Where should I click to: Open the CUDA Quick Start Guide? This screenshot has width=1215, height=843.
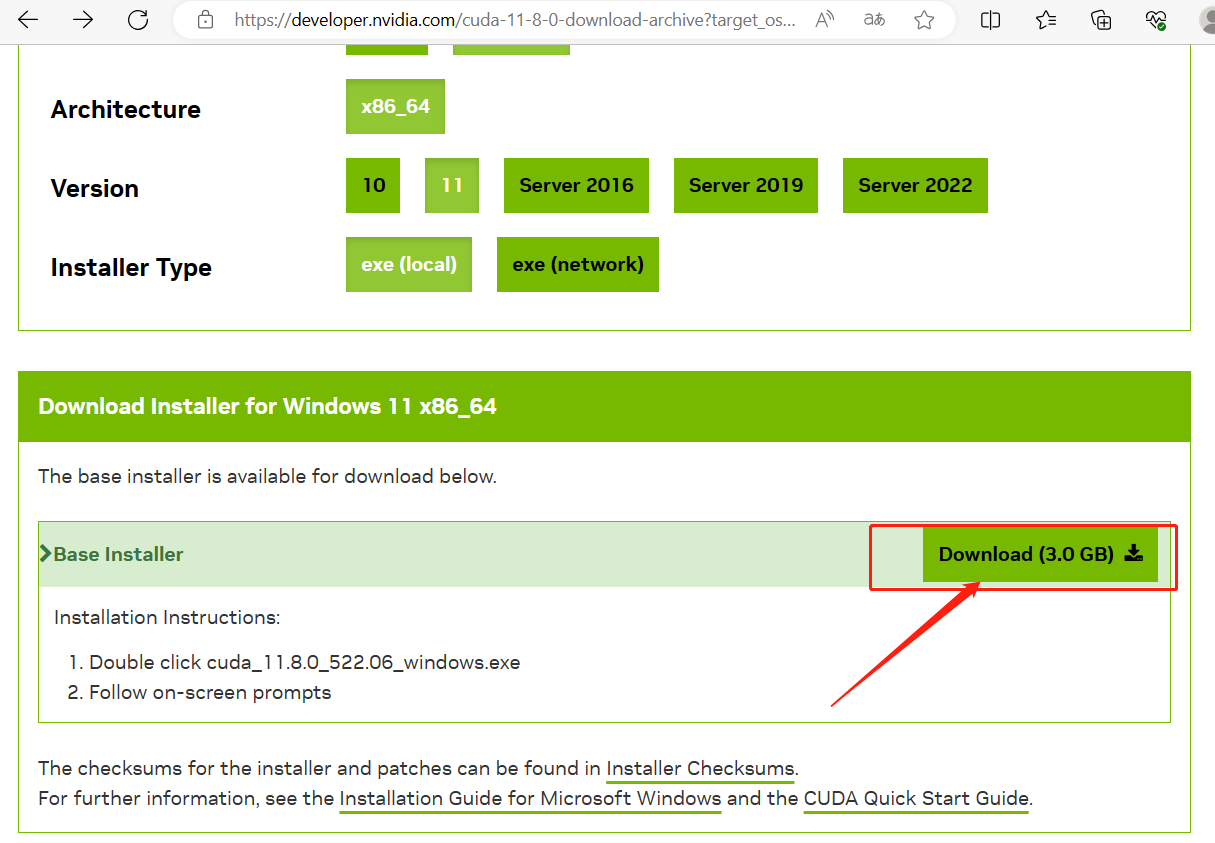click(x=916, y=799)
